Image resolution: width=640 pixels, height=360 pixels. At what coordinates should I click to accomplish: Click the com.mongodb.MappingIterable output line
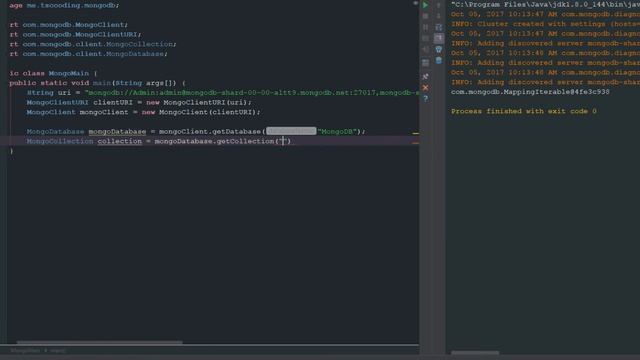pyautogui.click(x=530, y=92)
